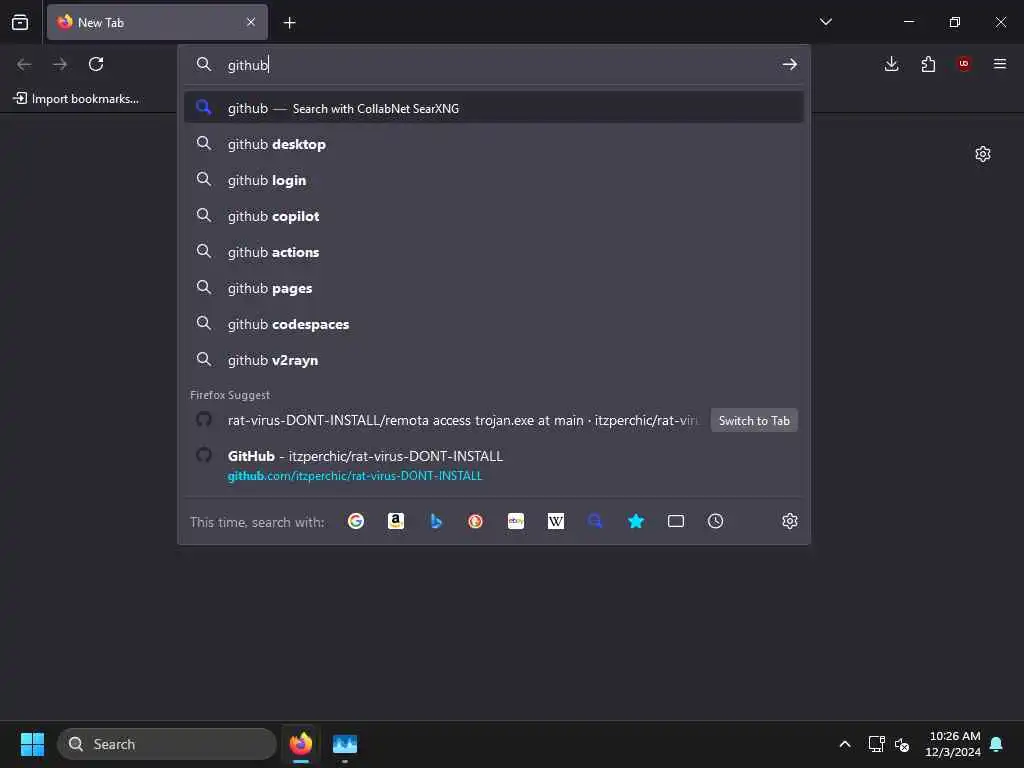1024x768 pixels.
Task: Search this time with Amazon
Action: 396,520
